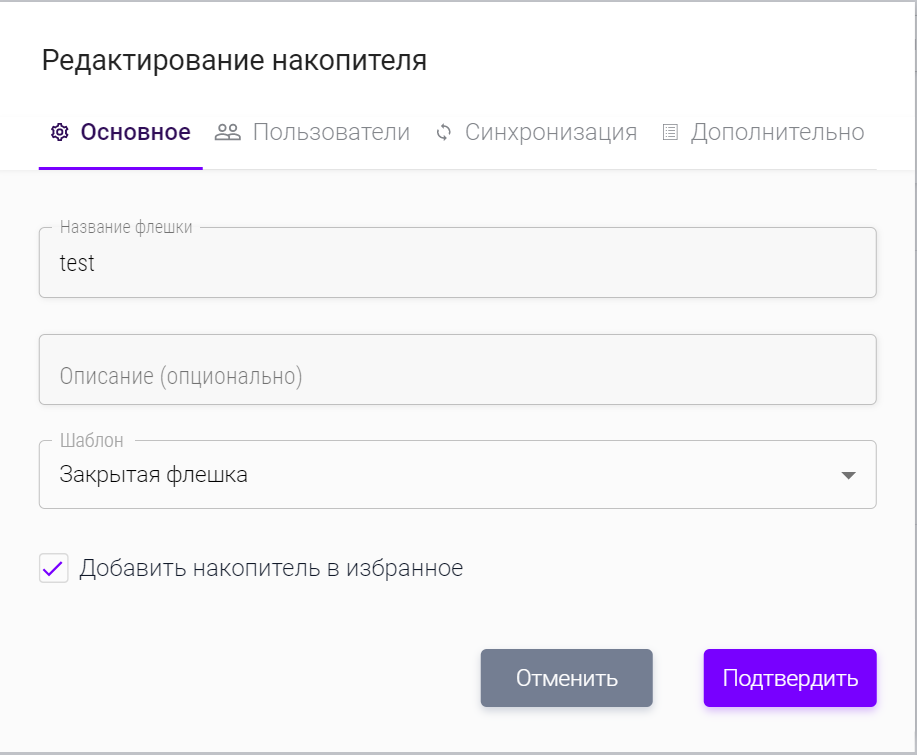Click into the Описание (опционально) field
The image size is (917, 755).
(457, 376)
